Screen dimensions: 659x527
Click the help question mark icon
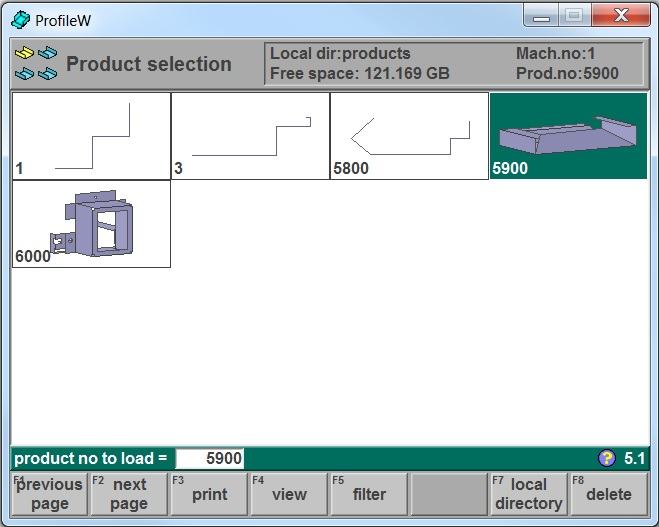606,458
